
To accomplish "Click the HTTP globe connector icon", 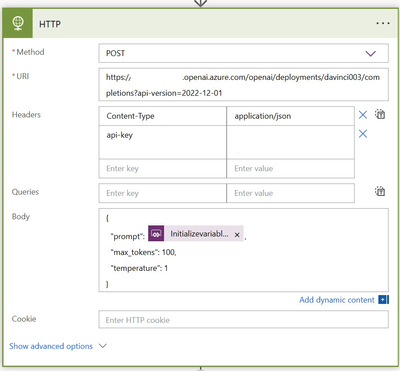I will click(18, 23).
